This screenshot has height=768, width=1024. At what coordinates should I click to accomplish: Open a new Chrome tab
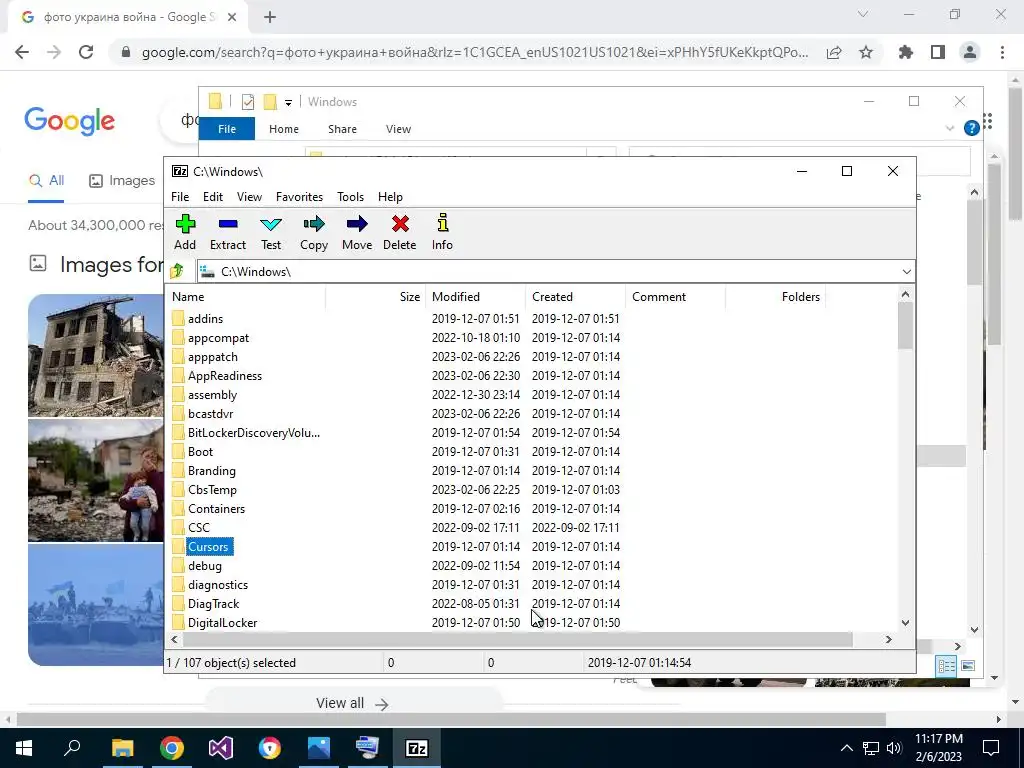270,18
